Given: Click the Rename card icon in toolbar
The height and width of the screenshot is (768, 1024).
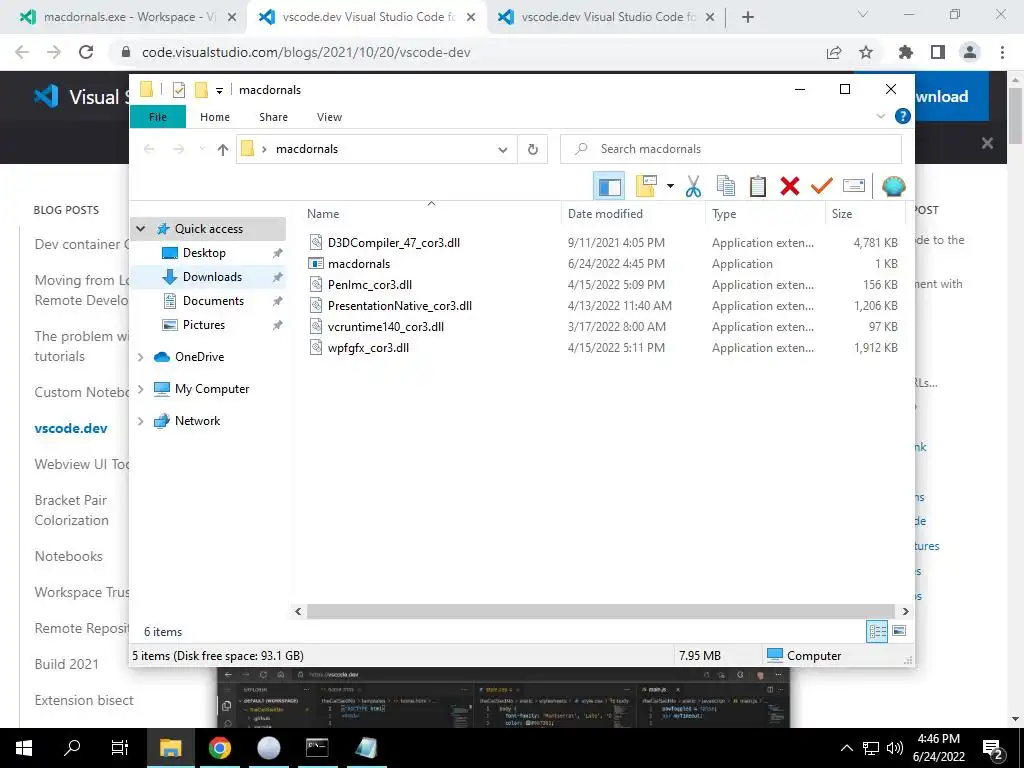Looking at the screenshot, I should (854, 187).
